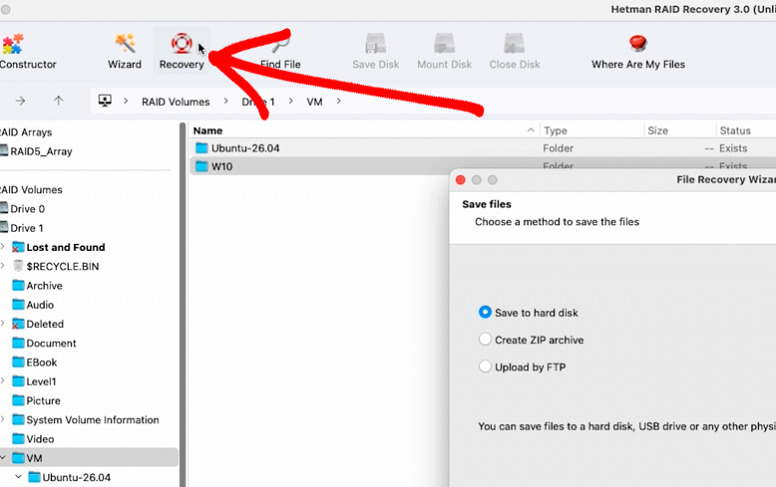Choose Upload by FTP option
The width and height of the screenshot is (776, 487).
pyautogui.click(x=485, y=367)
